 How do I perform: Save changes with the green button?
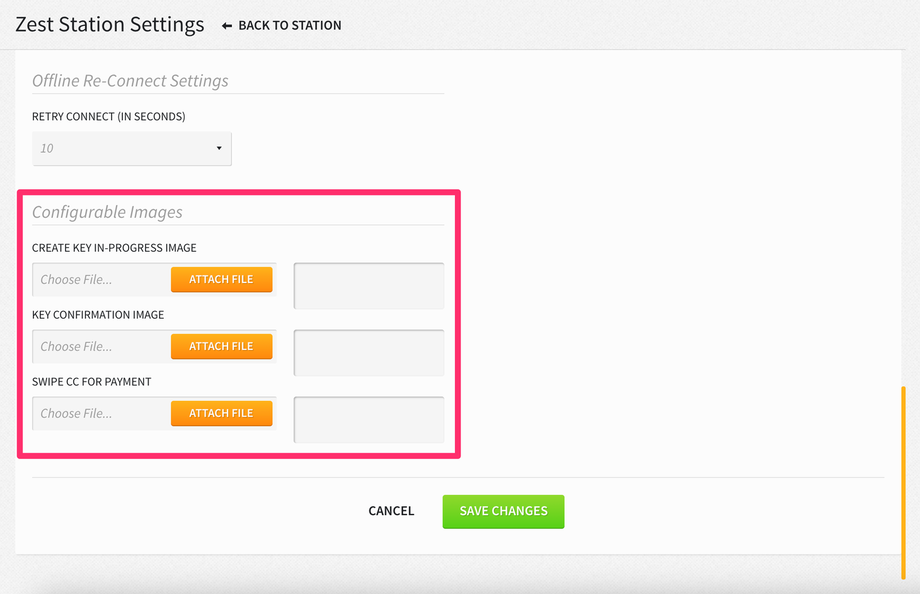[503, 511]
